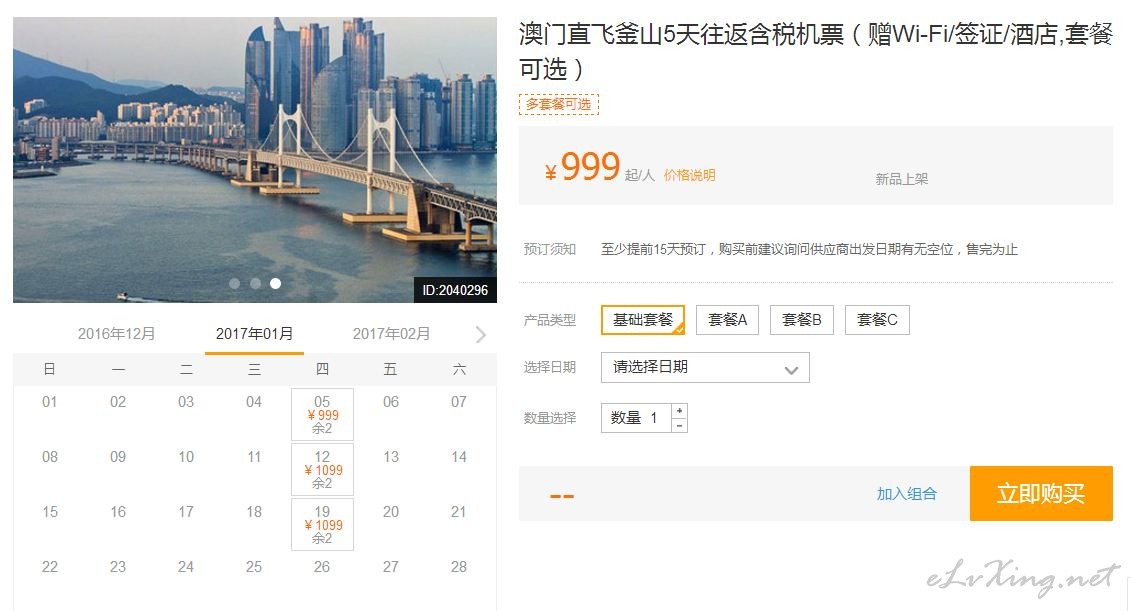This screenshot has width=1131, height=611.
Task: Click the 多套餐可选 tag
Action: 558,105
